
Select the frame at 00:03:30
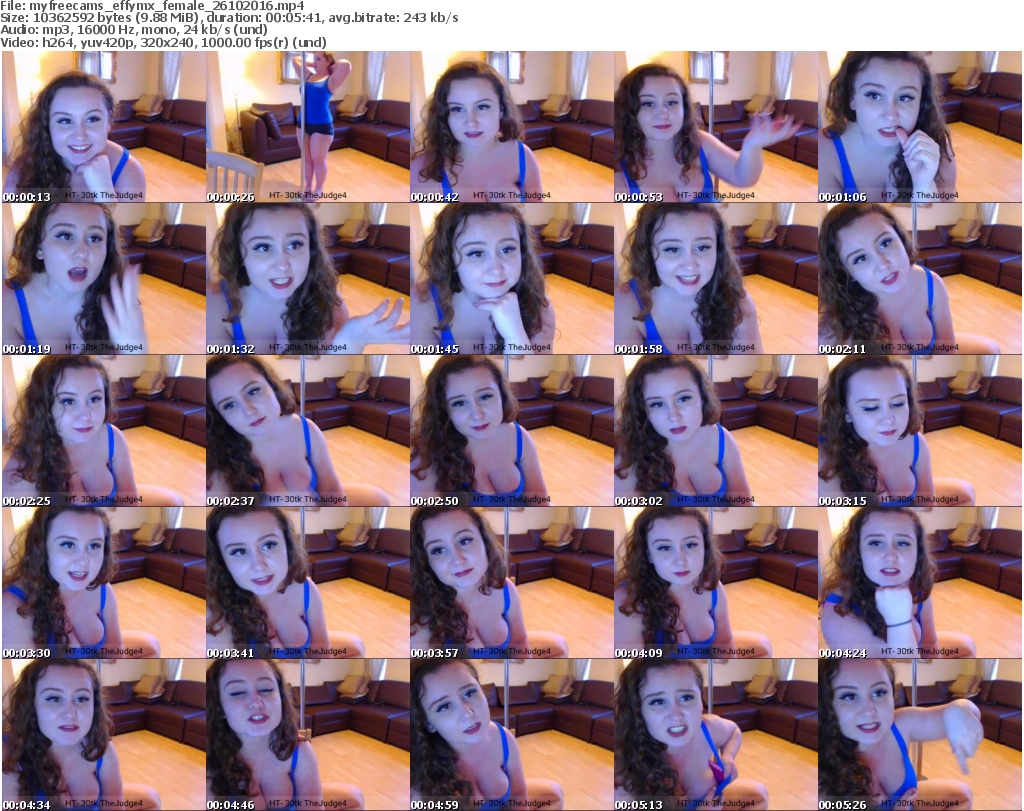tap(104, 582)
